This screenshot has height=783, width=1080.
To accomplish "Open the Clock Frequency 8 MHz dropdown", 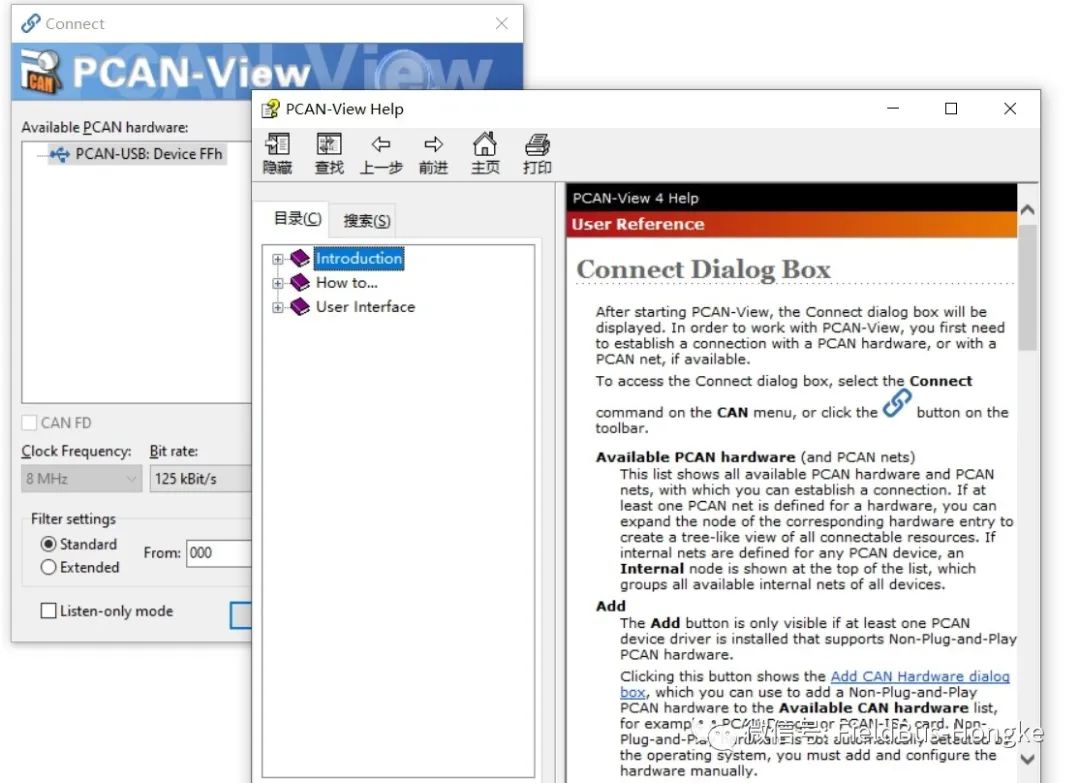I will [81, 479].
